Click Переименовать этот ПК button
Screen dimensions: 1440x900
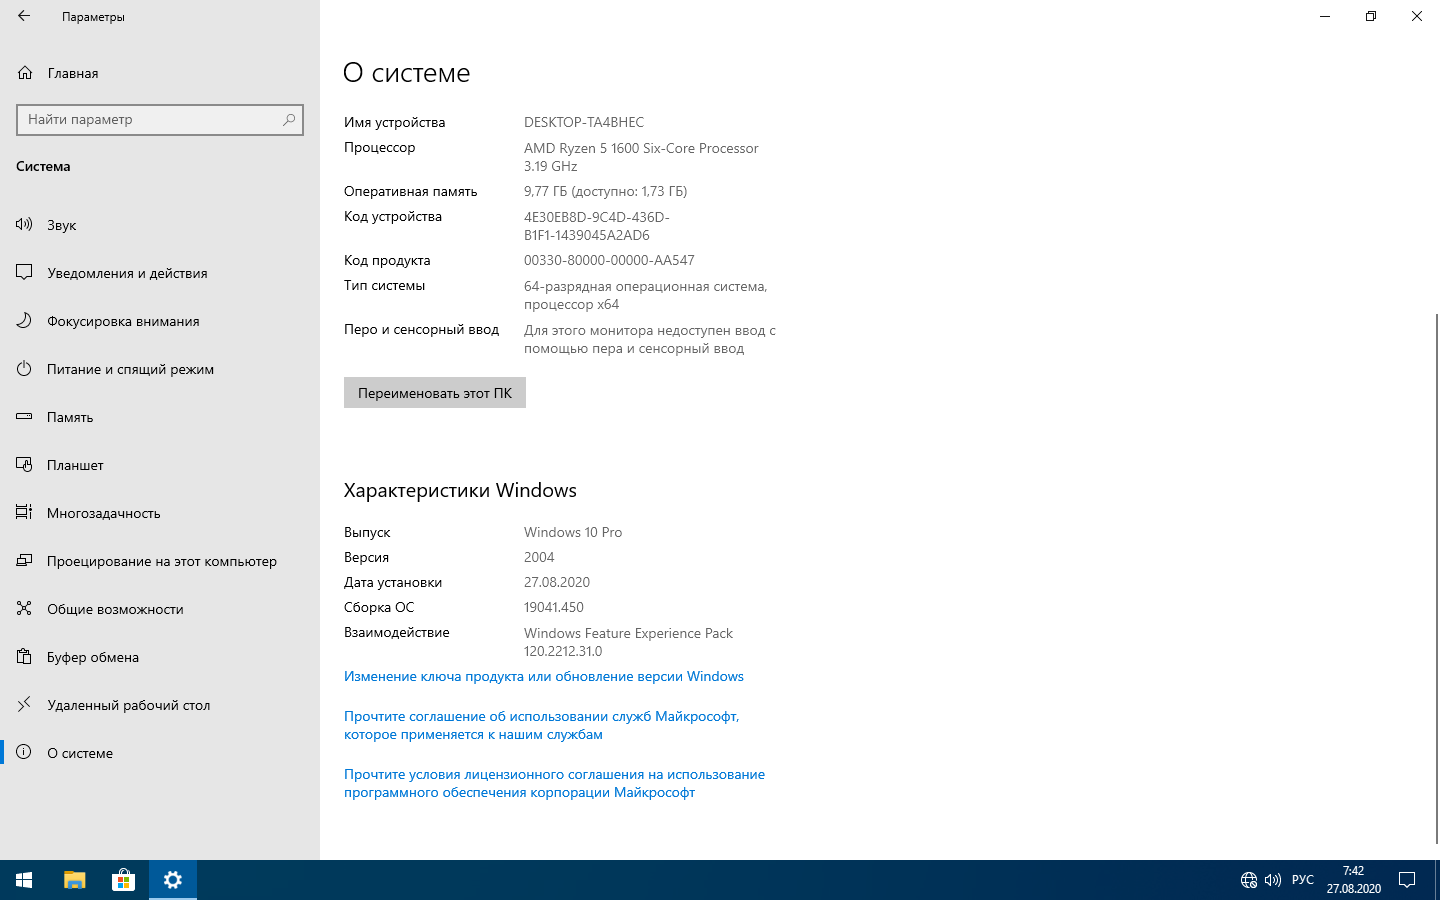(x=435, y=392)
